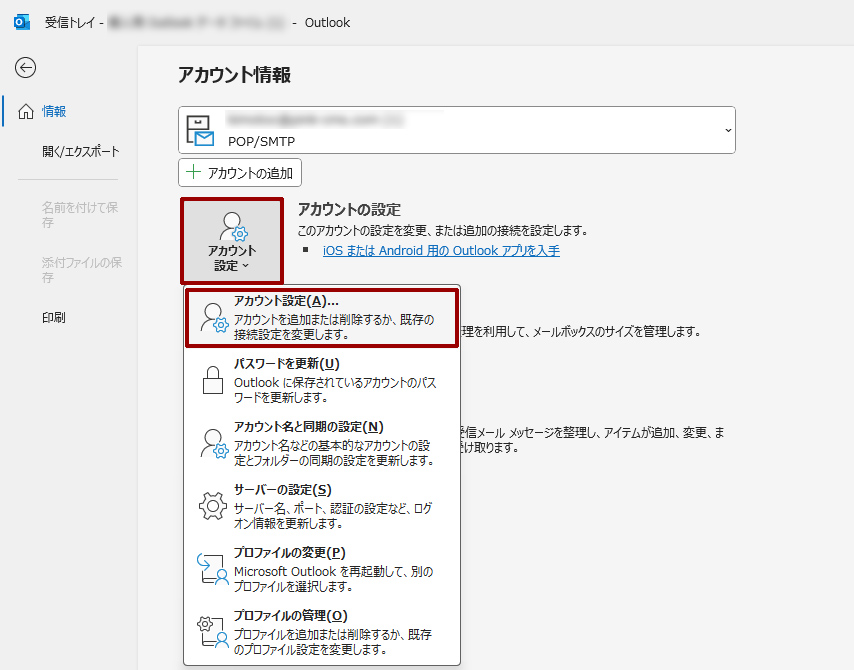Collapse the アカウント設定 dropdown button
854x670 pixels.
(x=232, y=241)
